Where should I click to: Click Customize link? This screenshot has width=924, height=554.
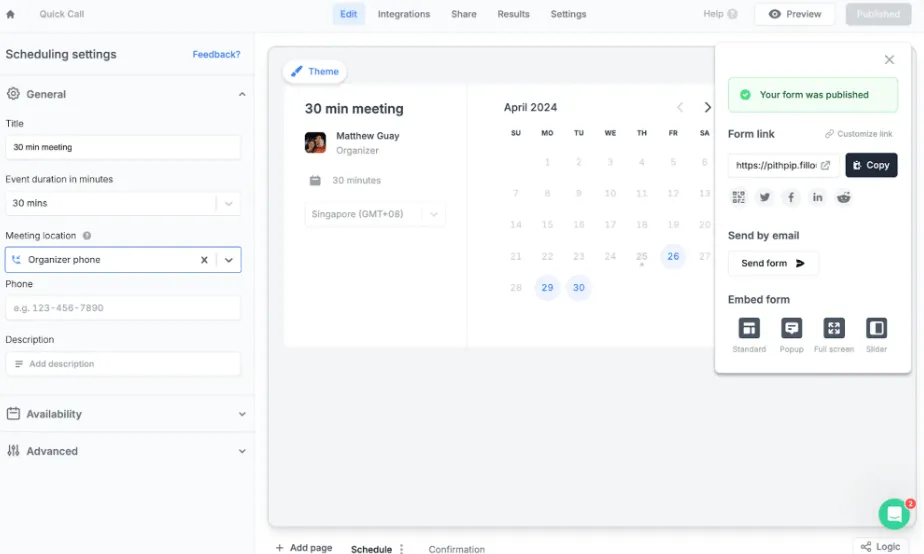coord(859,134)
